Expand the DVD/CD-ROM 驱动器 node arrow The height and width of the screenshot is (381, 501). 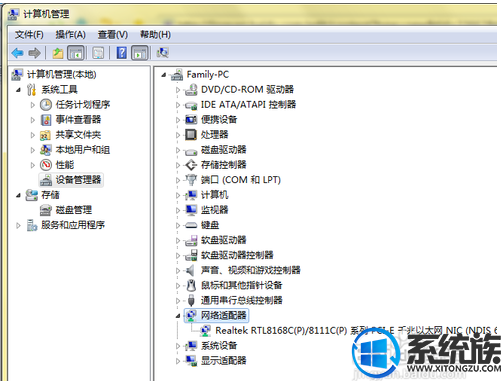(x=178, y=90)
